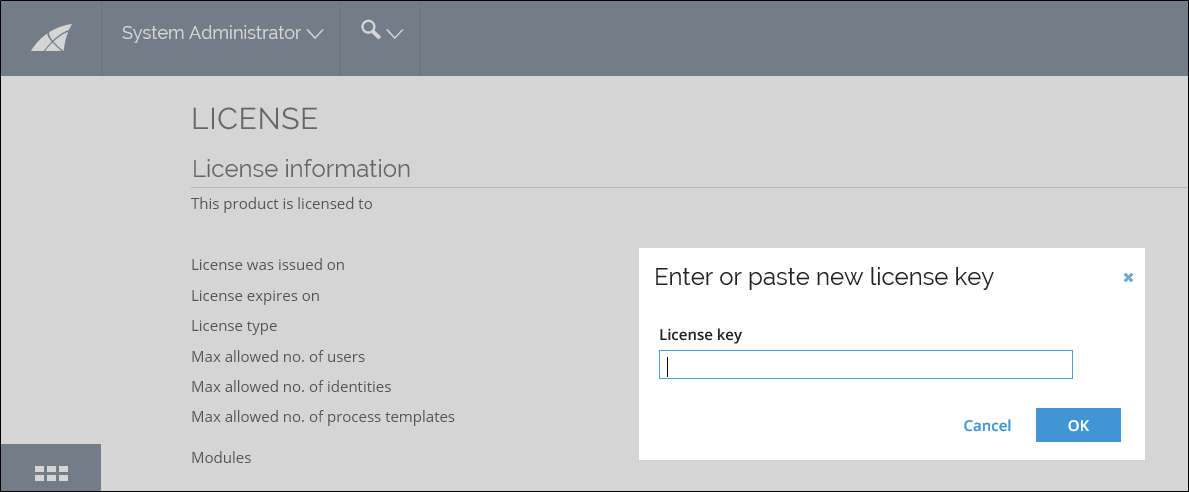Select the 'License expires on' label
The height and width of the screenshot is (492, 1189).
click(x=255, y=296)
